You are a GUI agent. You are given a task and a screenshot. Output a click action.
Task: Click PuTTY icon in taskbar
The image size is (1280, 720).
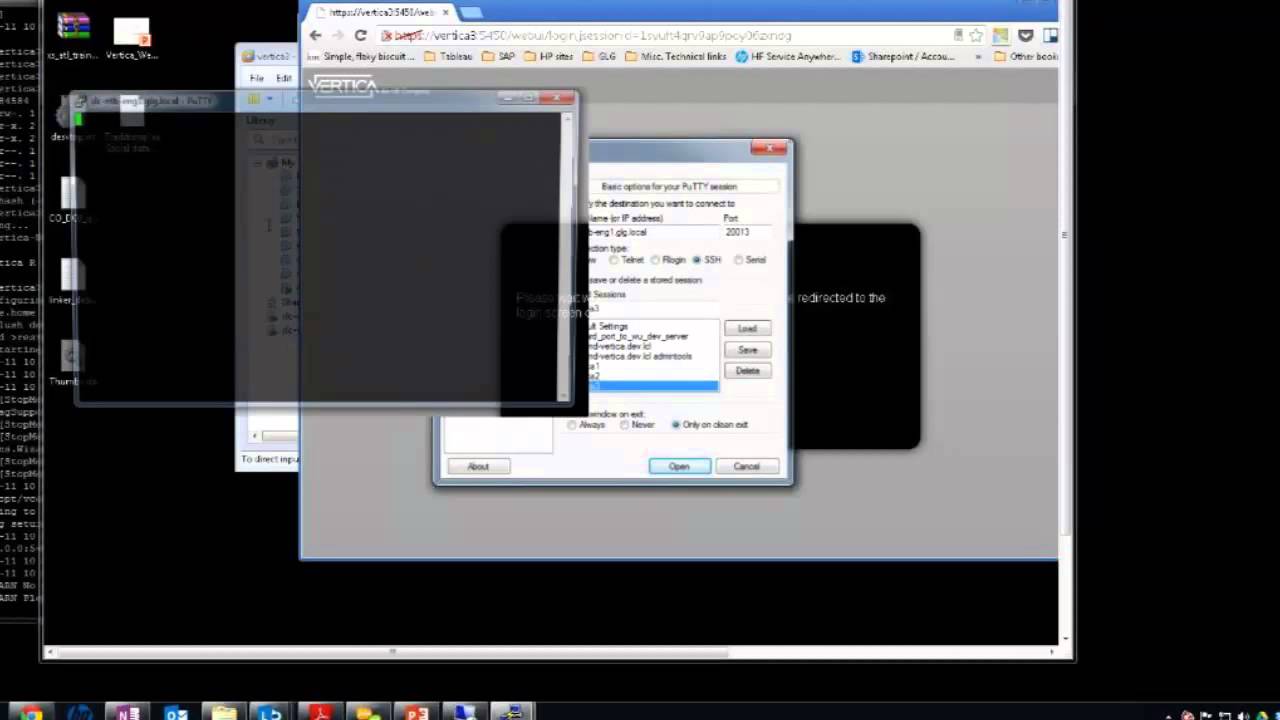512,714
